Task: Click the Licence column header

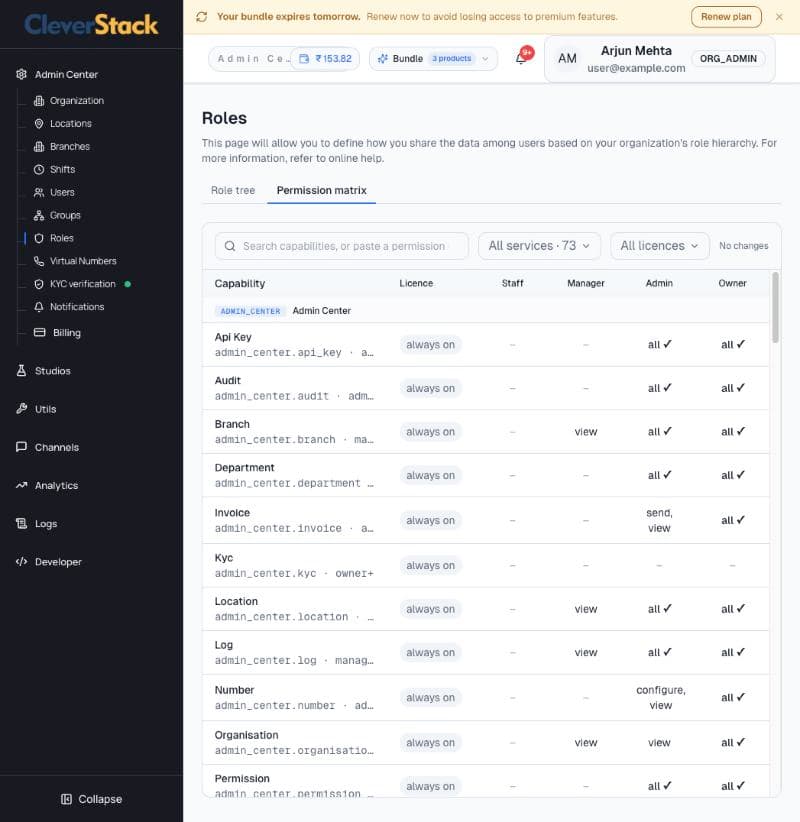Action: [x=416, y=283]
